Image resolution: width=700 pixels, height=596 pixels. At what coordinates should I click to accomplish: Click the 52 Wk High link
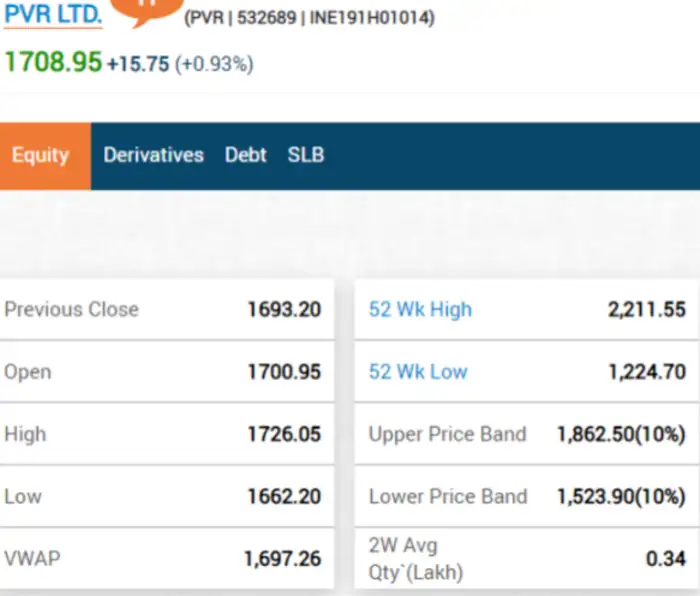pos(420,309)
